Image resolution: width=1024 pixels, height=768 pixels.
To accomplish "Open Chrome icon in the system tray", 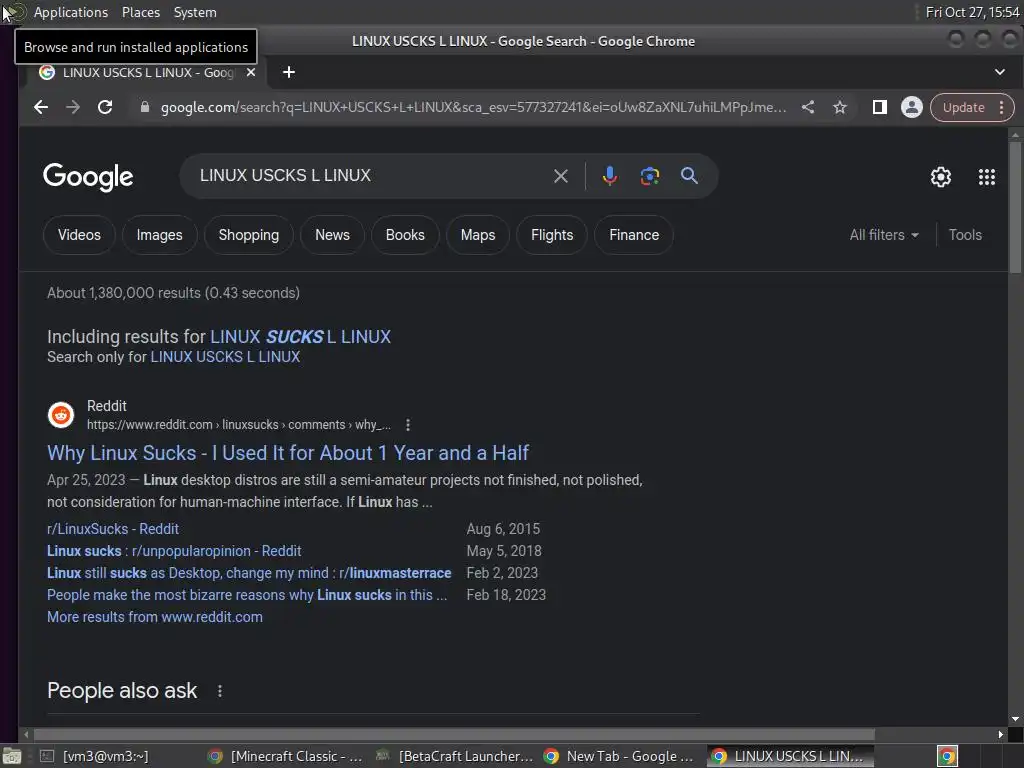I will pos(947,756).
